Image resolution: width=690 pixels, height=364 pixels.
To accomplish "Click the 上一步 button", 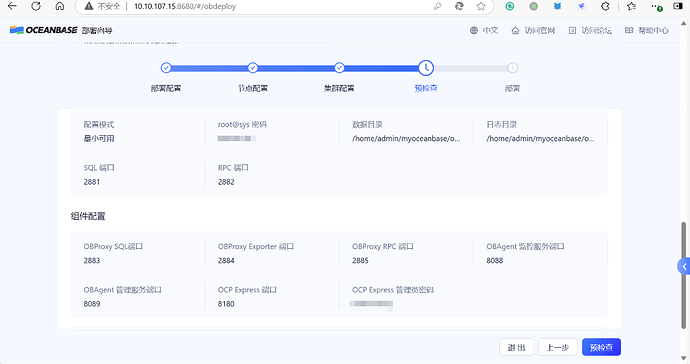I will [x=558, y=347].
